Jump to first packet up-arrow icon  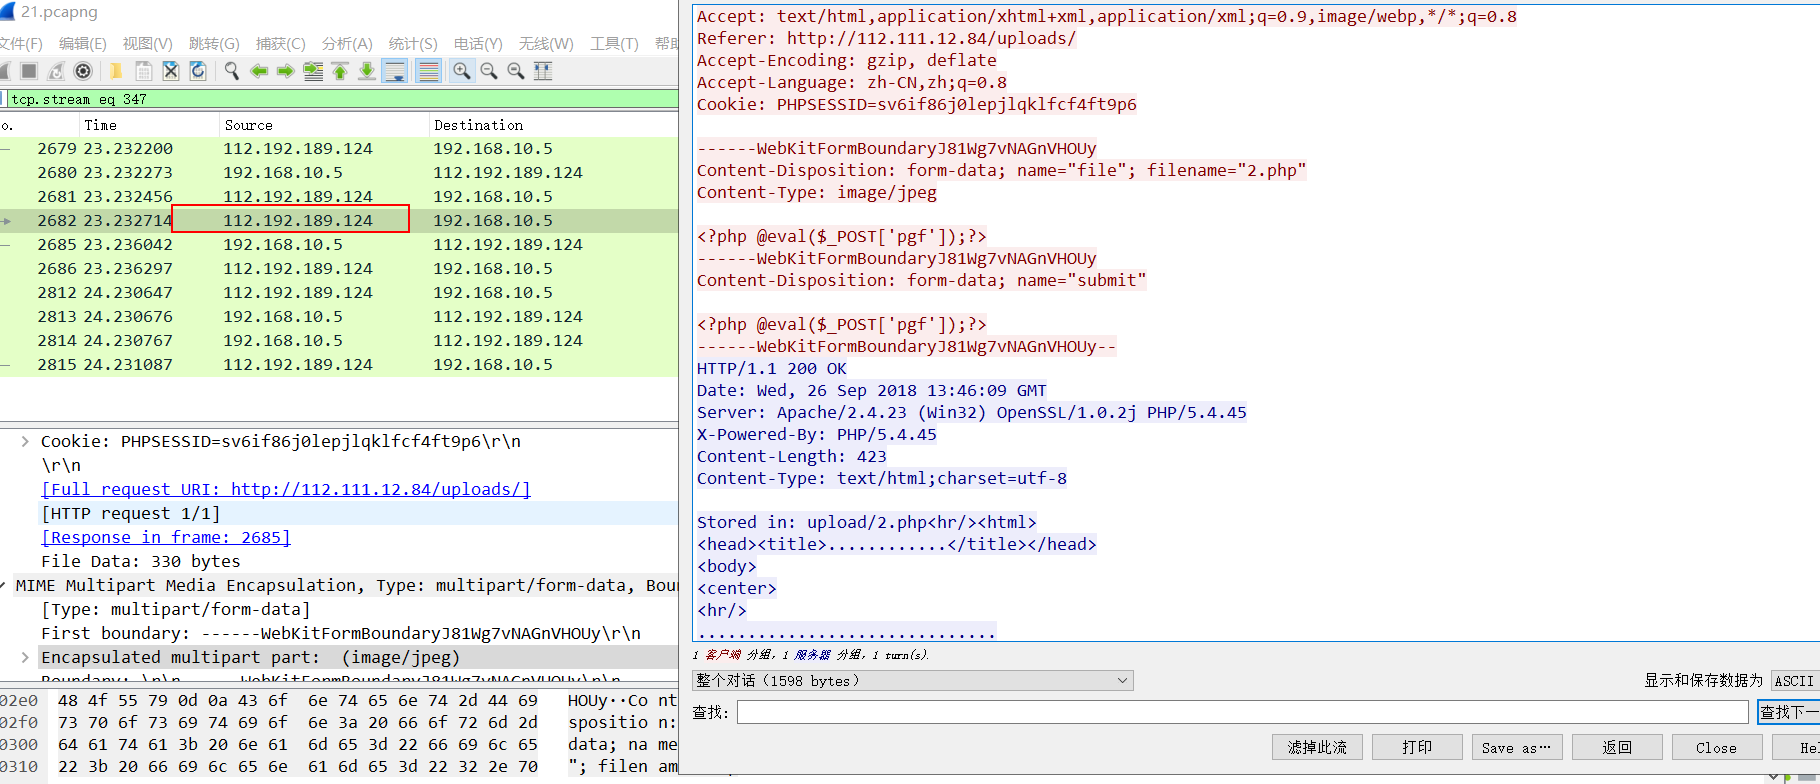pos(340,71)
